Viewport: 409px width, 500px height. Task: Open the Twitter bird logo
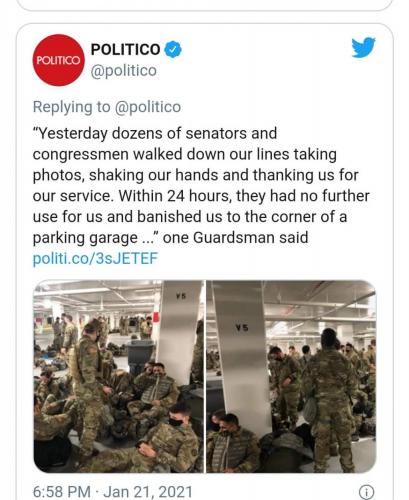pyautogui.click(x=363, y=48)
